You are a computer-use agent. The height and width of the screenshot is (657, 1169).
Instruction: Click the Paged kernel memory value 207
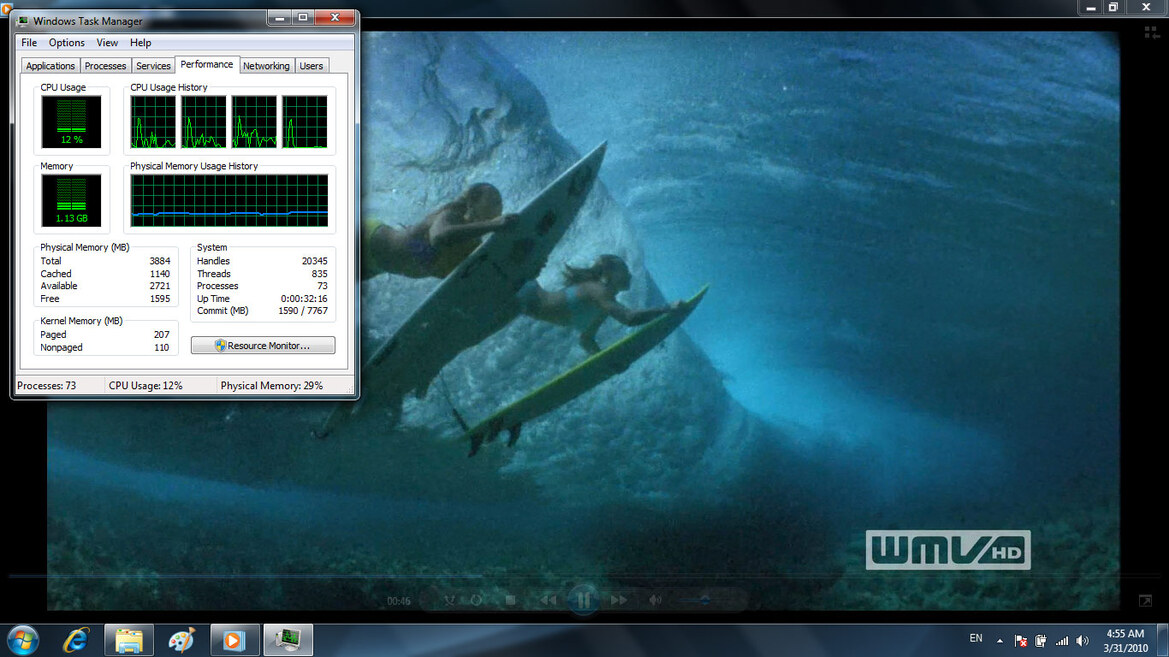[162, 335]
